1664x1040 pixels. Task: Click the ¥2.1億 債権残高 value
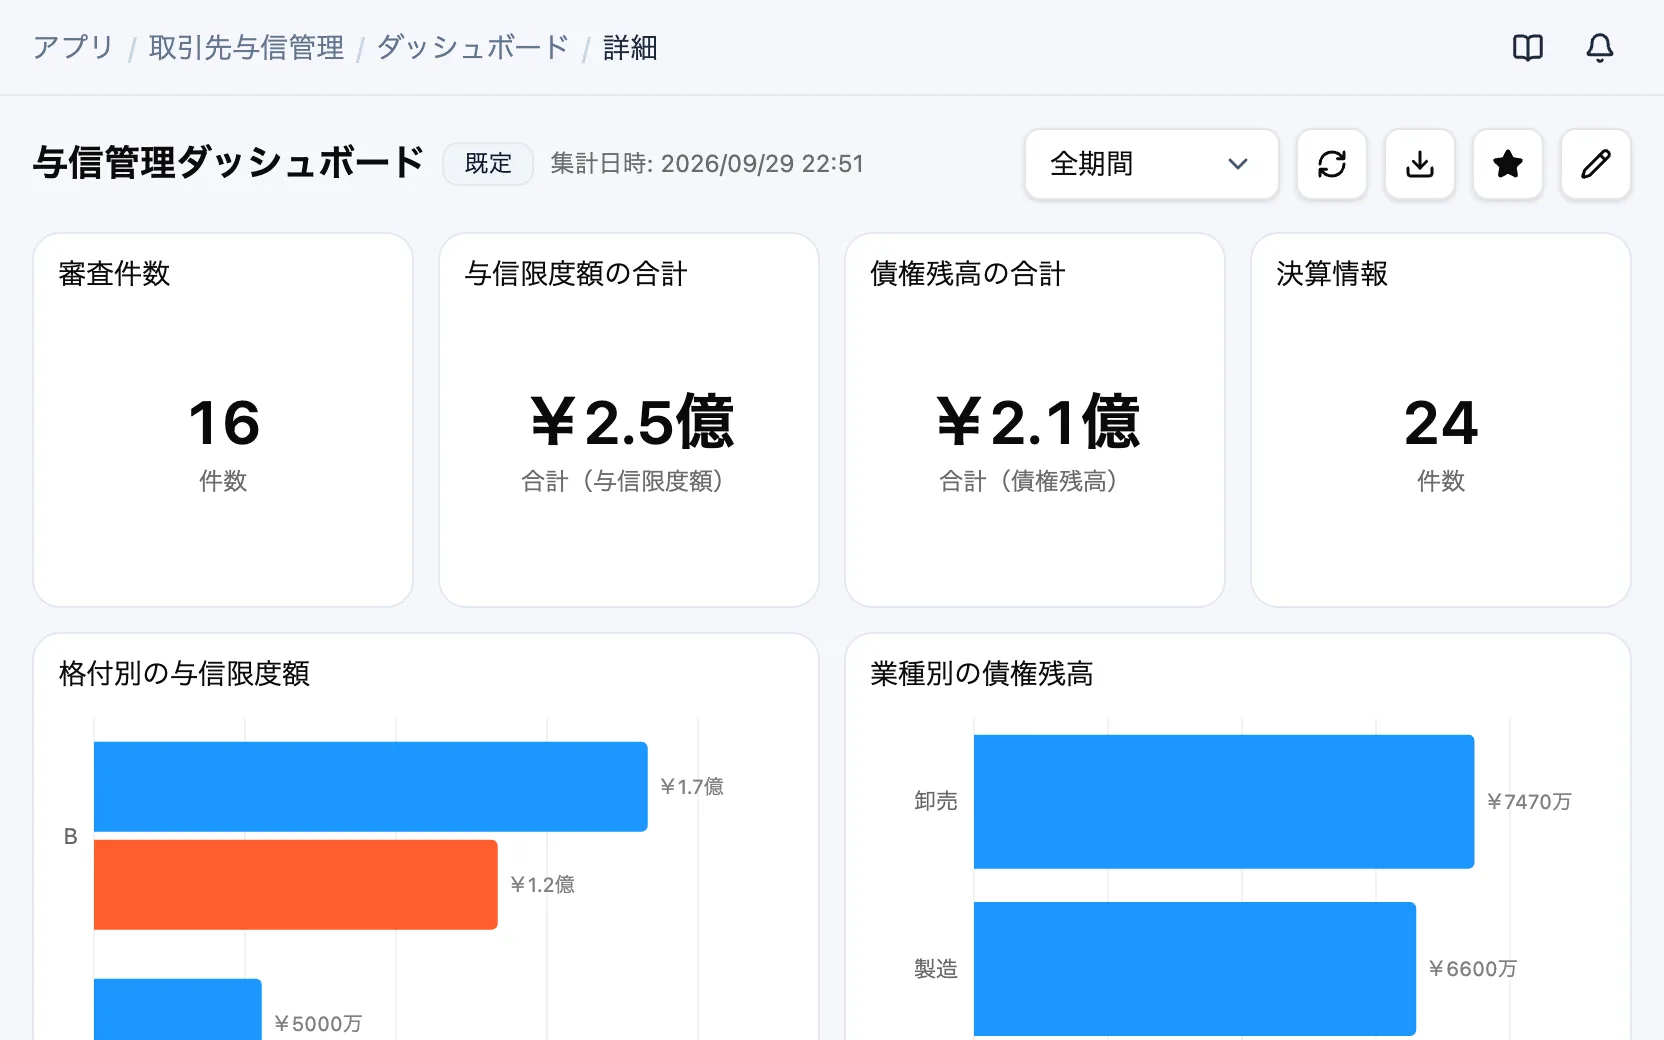tap(1037, 422)
